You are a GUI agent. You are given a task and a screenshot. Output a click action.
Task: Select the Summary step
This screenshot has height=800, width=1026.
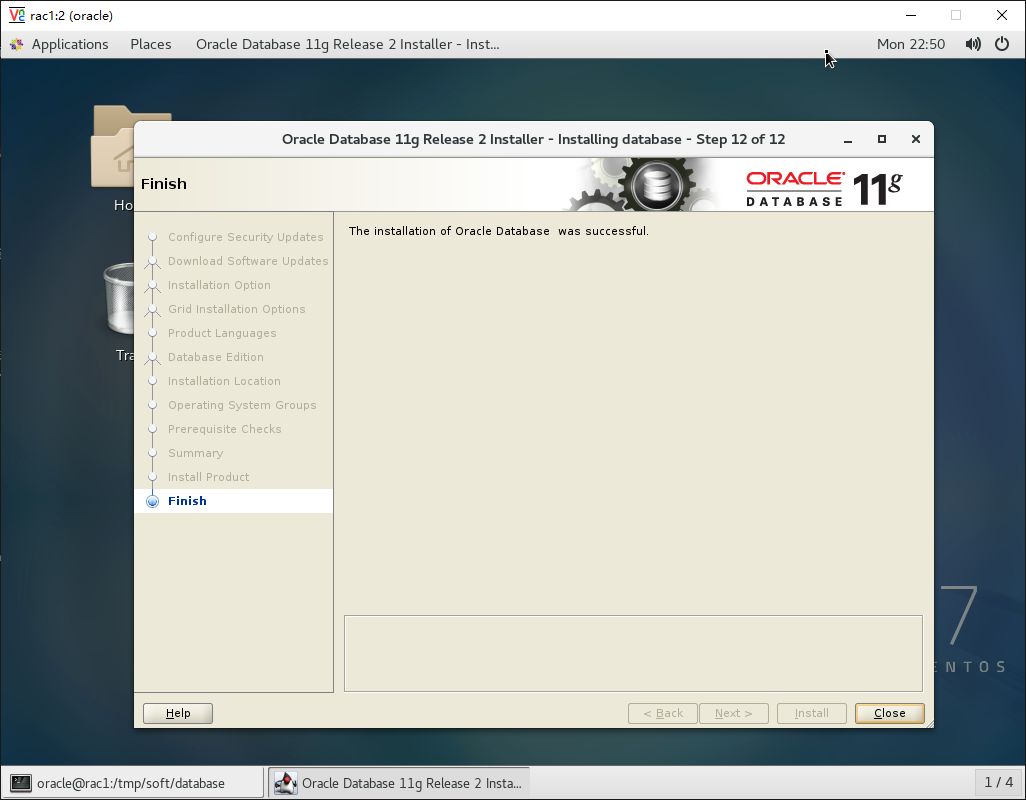pos(195,453)
